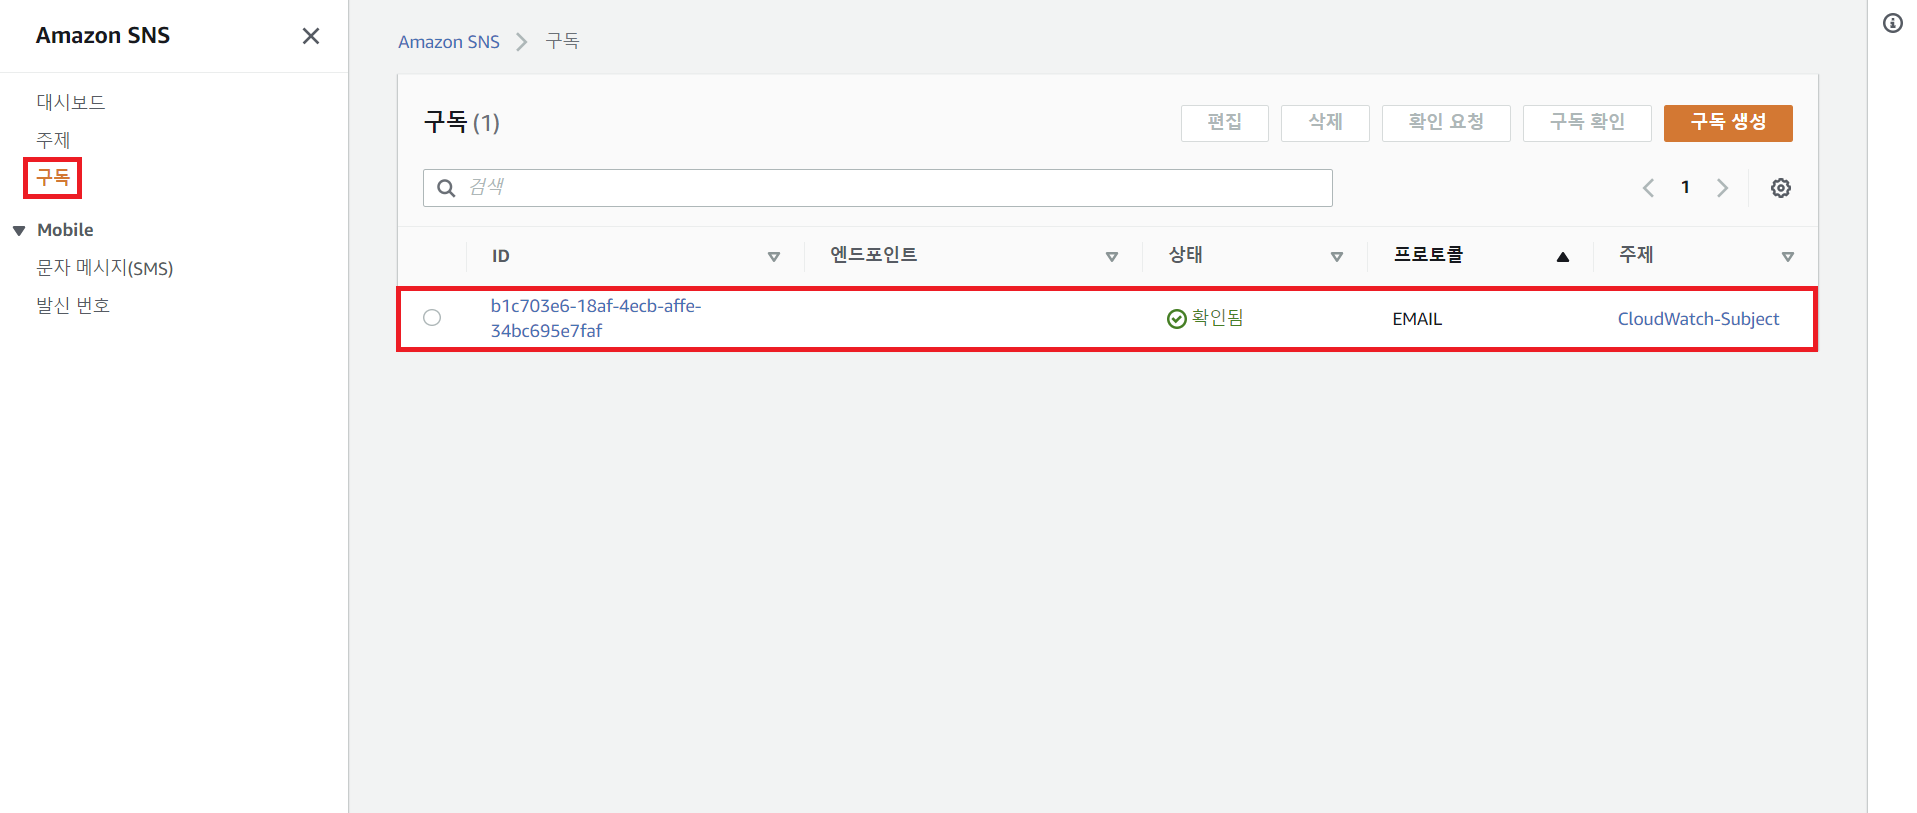Focus the 검색 search field
This screenshot has width=1917, height=813.
[x=878, y=188]
